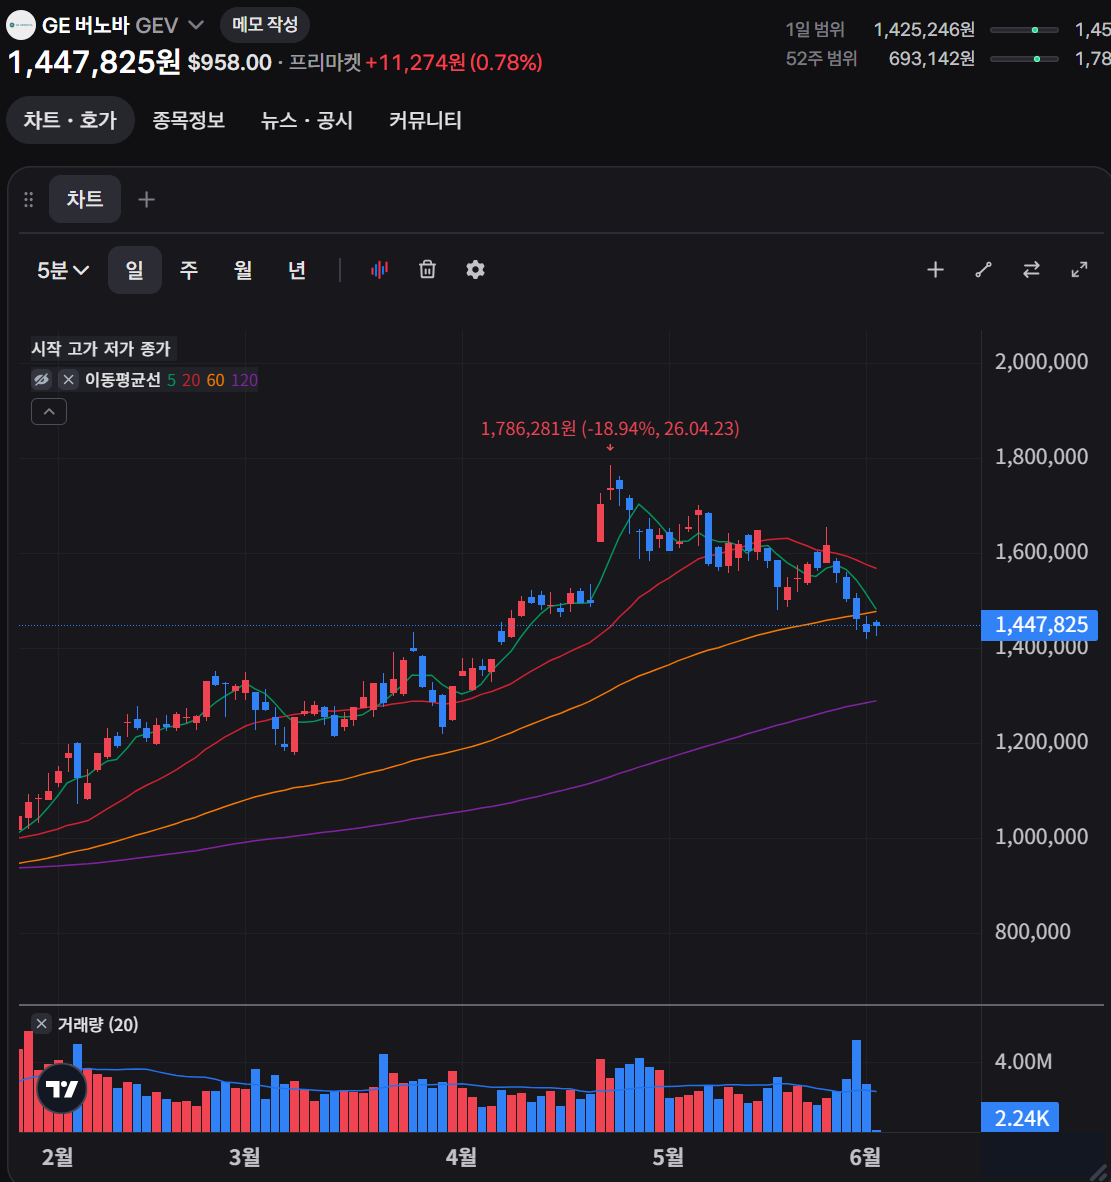Remove the moving average indicator
Image resolution: width=1111 pixels, height=1182 pixels.
tap(69, 379)
